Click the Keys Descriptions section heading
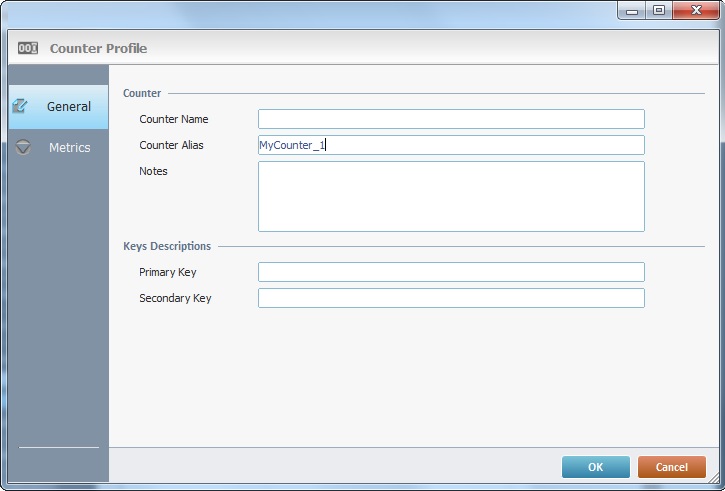The width and height of the screenshot is (725, 491). pyautogui.click(x=166, y=246)
